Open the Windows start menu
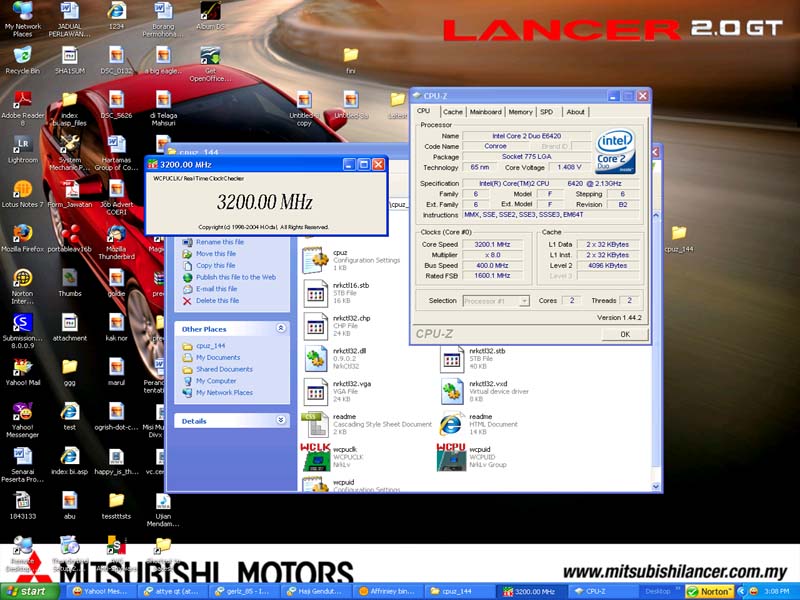Screen dimensions: 800x600 tap(30, 591)
